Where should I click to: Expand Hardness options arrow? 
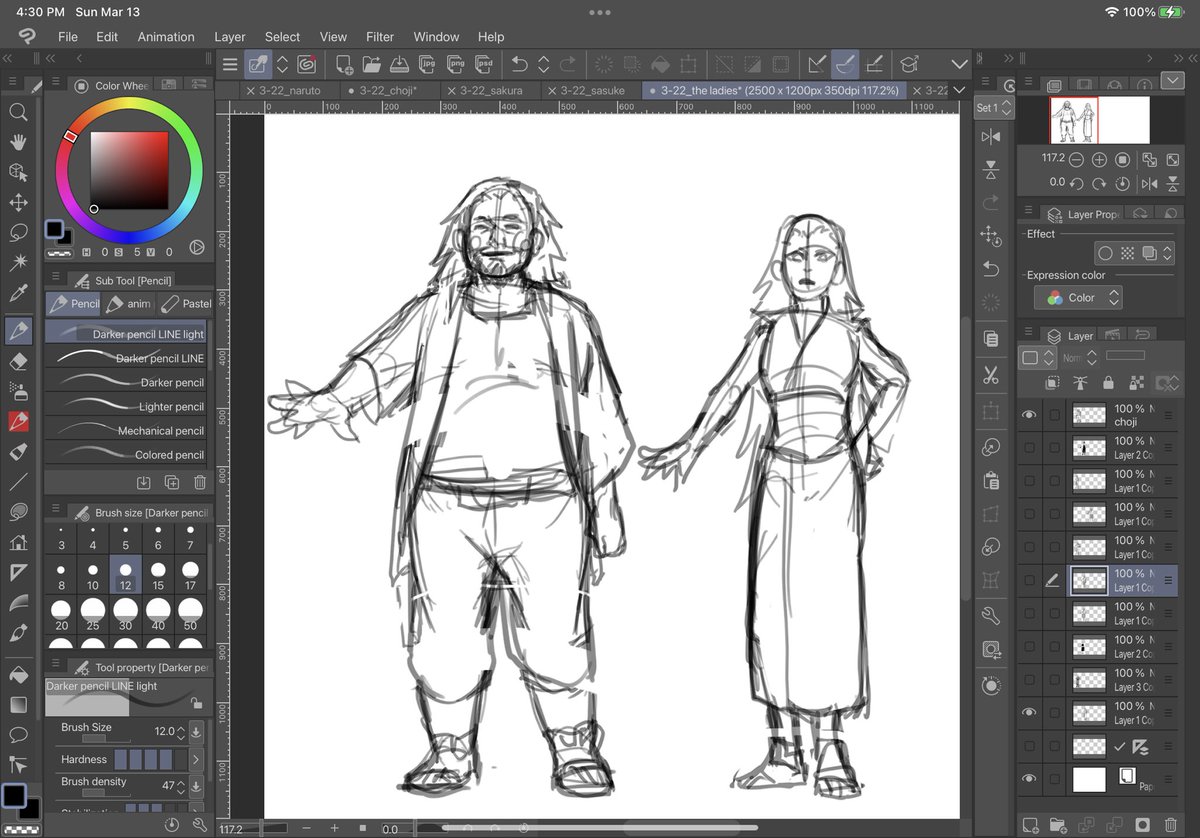196,760
